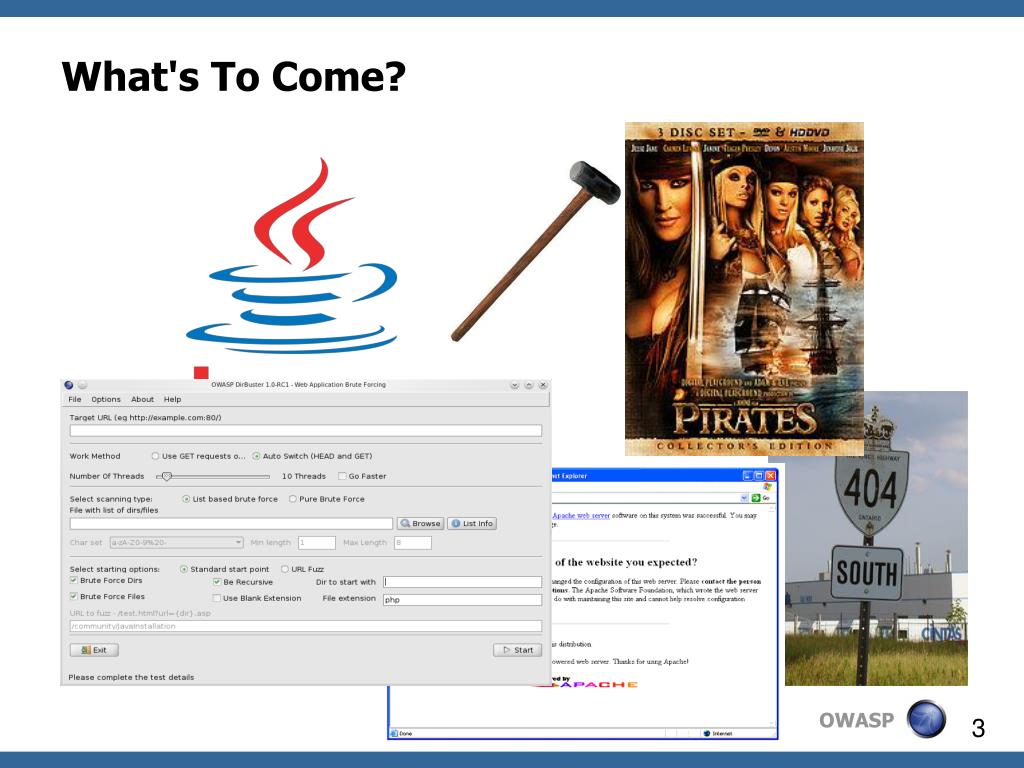Click the URL to fuzz input field
Viewport: 1024px width, 768px height.
pos(306,626)
